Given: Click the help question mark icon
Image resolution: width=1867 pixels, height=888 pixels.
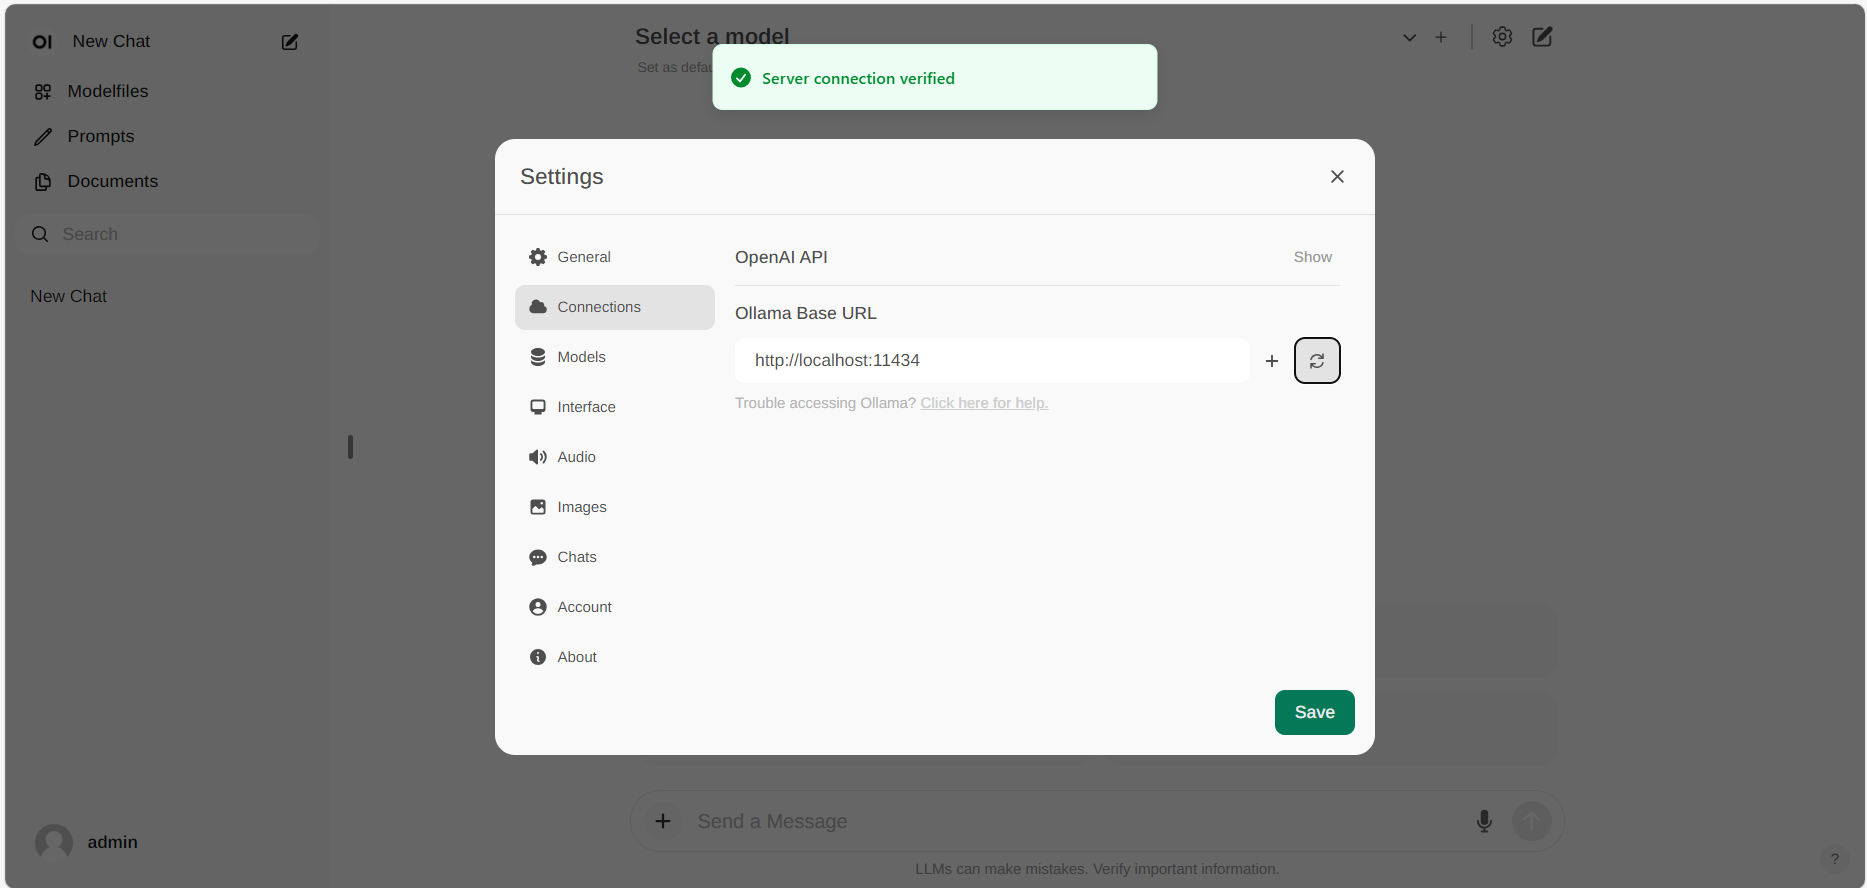Looking at the screenshot, I should click(x=1834, y=858).
